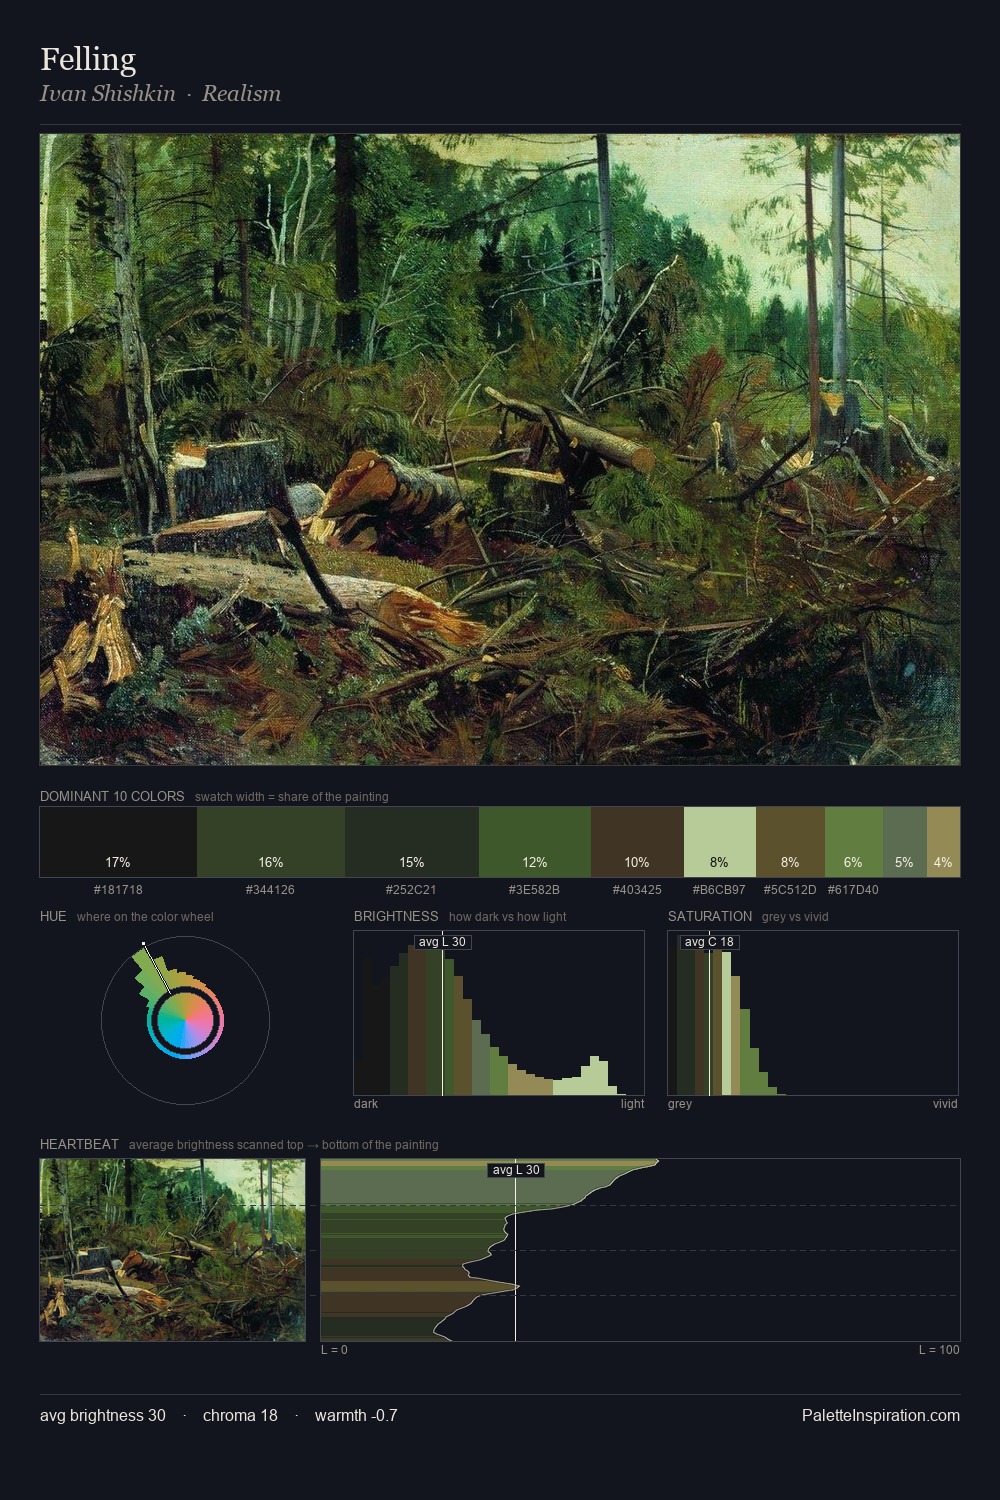
Task: Click the brightness histogram chart
Action: coord(499,1013)
